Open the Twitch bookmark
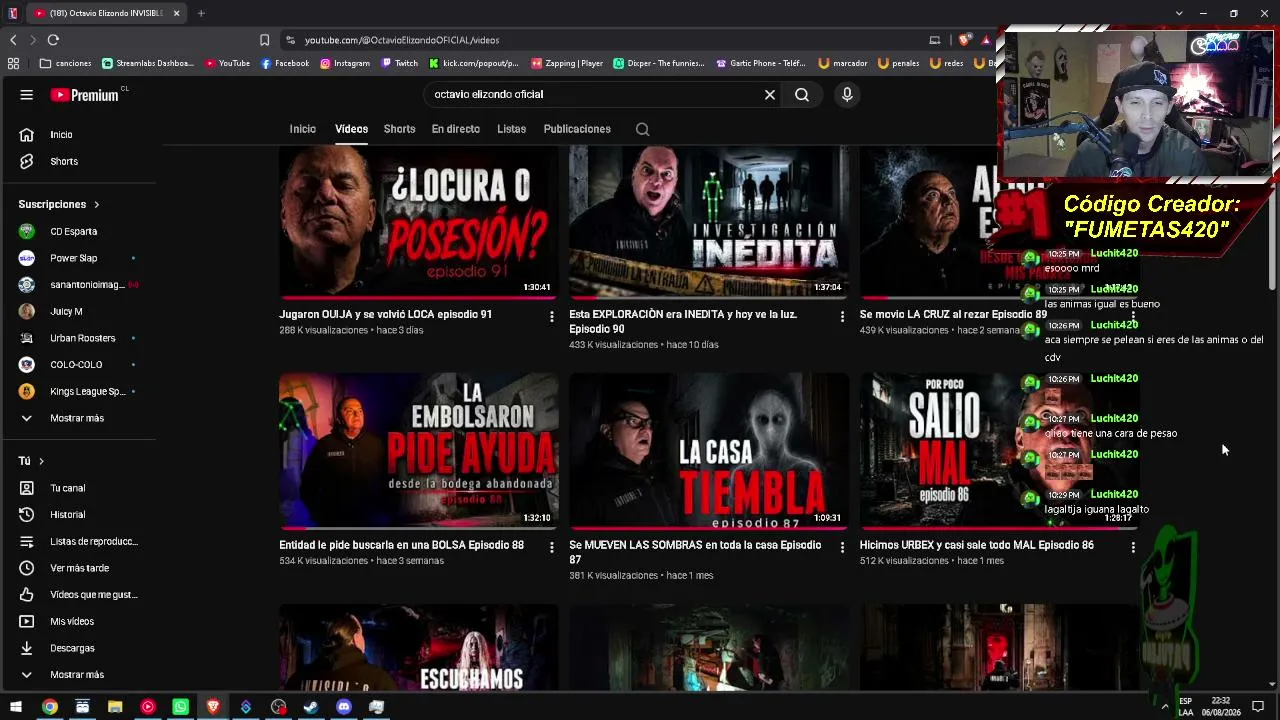The image size is (1280, 720). click(x=400, y=63)
